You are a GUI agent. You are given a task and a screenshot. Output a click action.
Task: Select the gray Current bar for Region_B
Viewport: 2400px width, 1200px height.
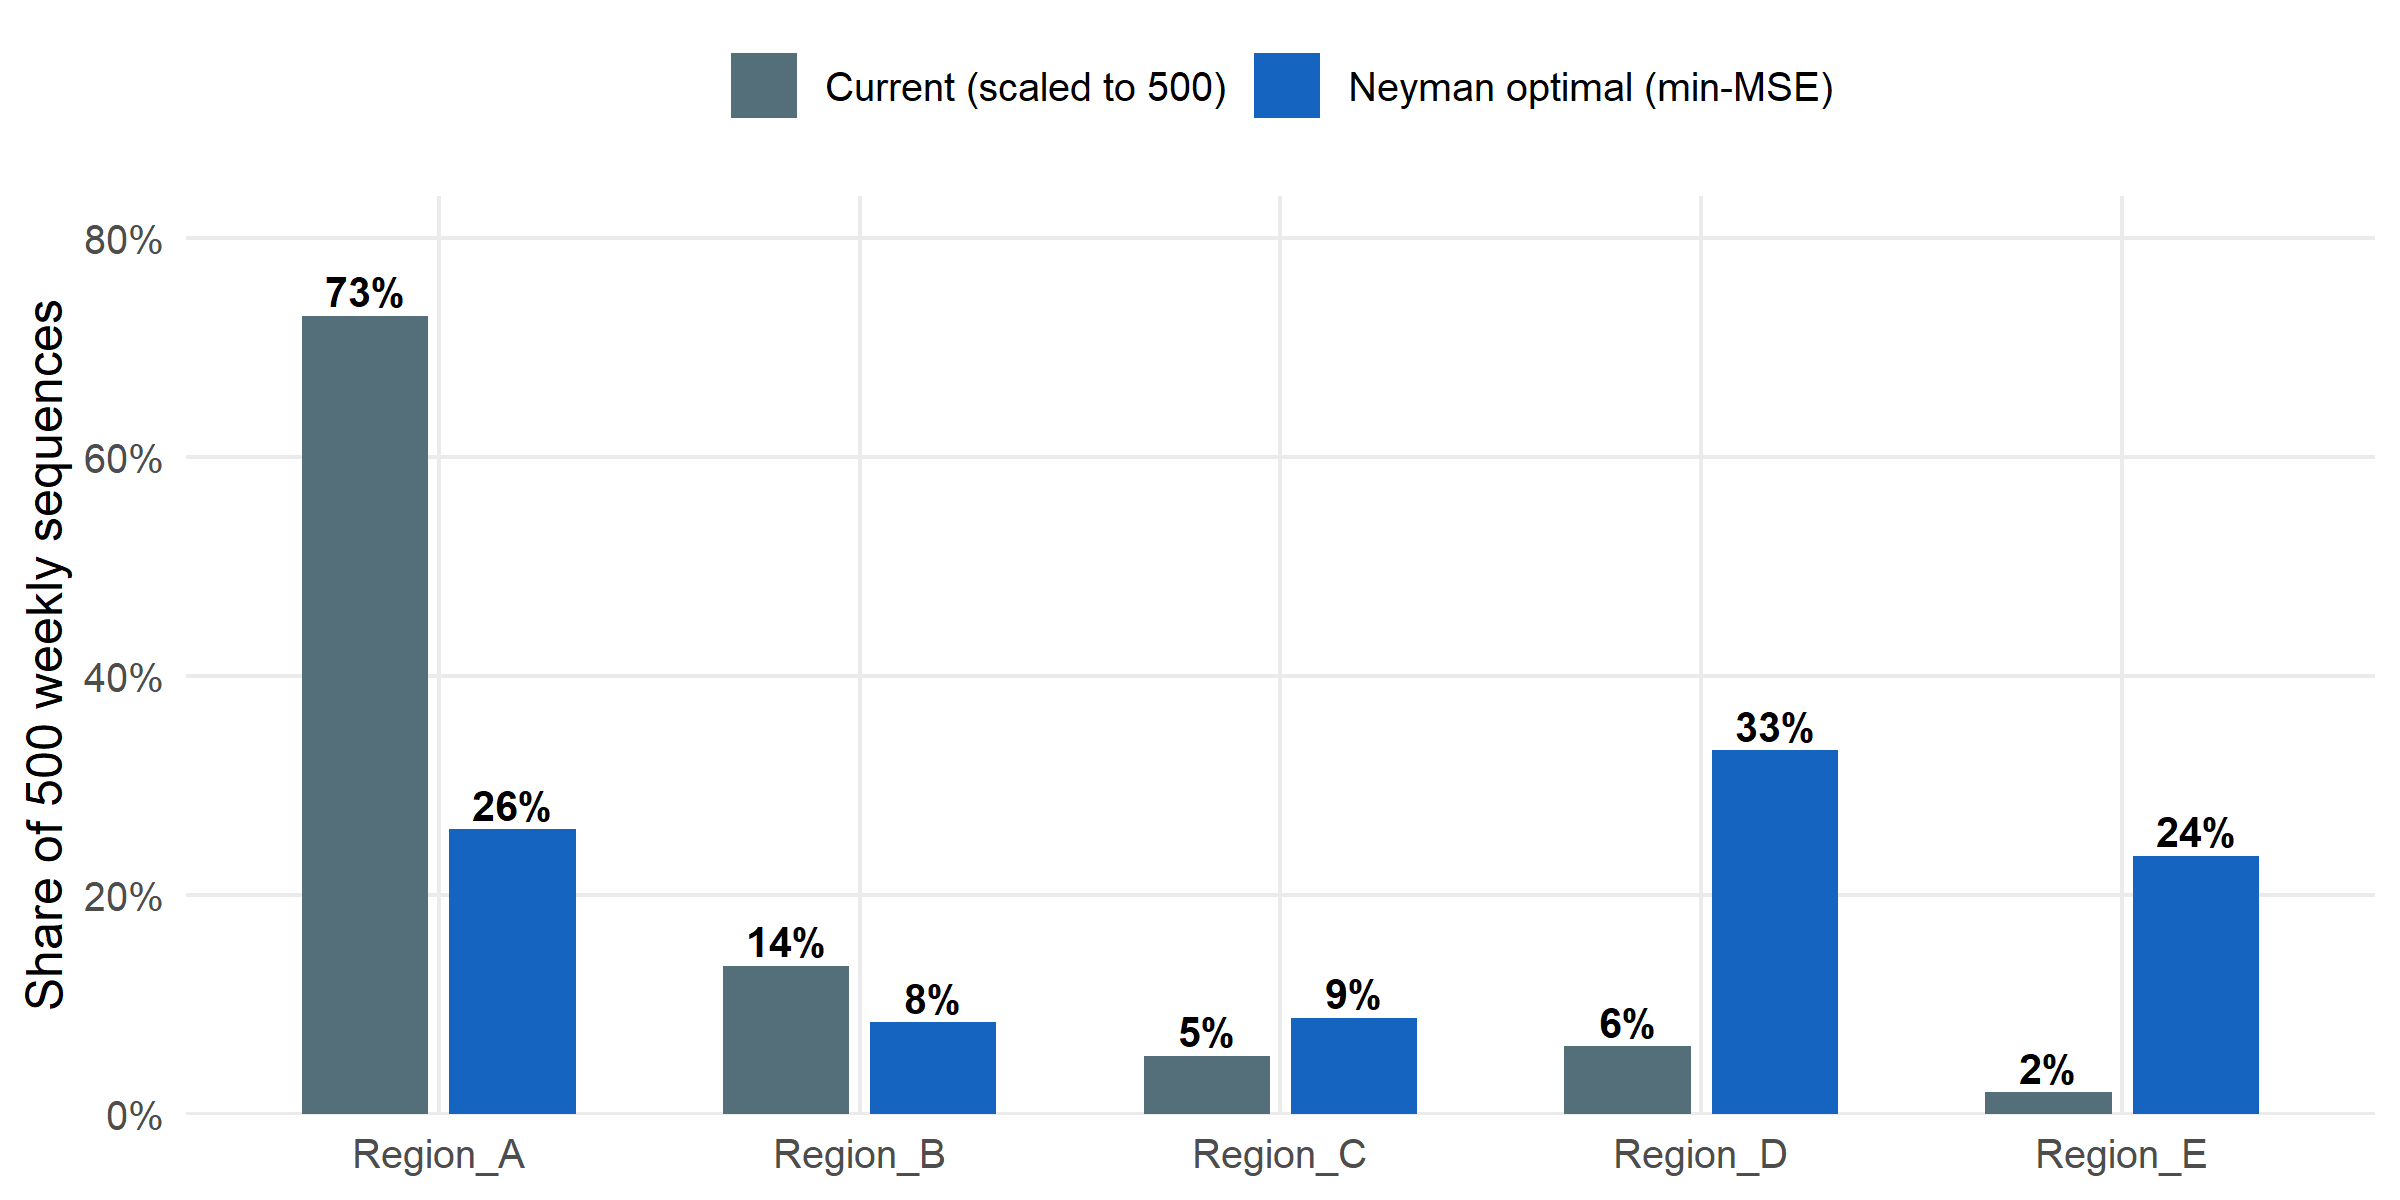point(786,1039)
